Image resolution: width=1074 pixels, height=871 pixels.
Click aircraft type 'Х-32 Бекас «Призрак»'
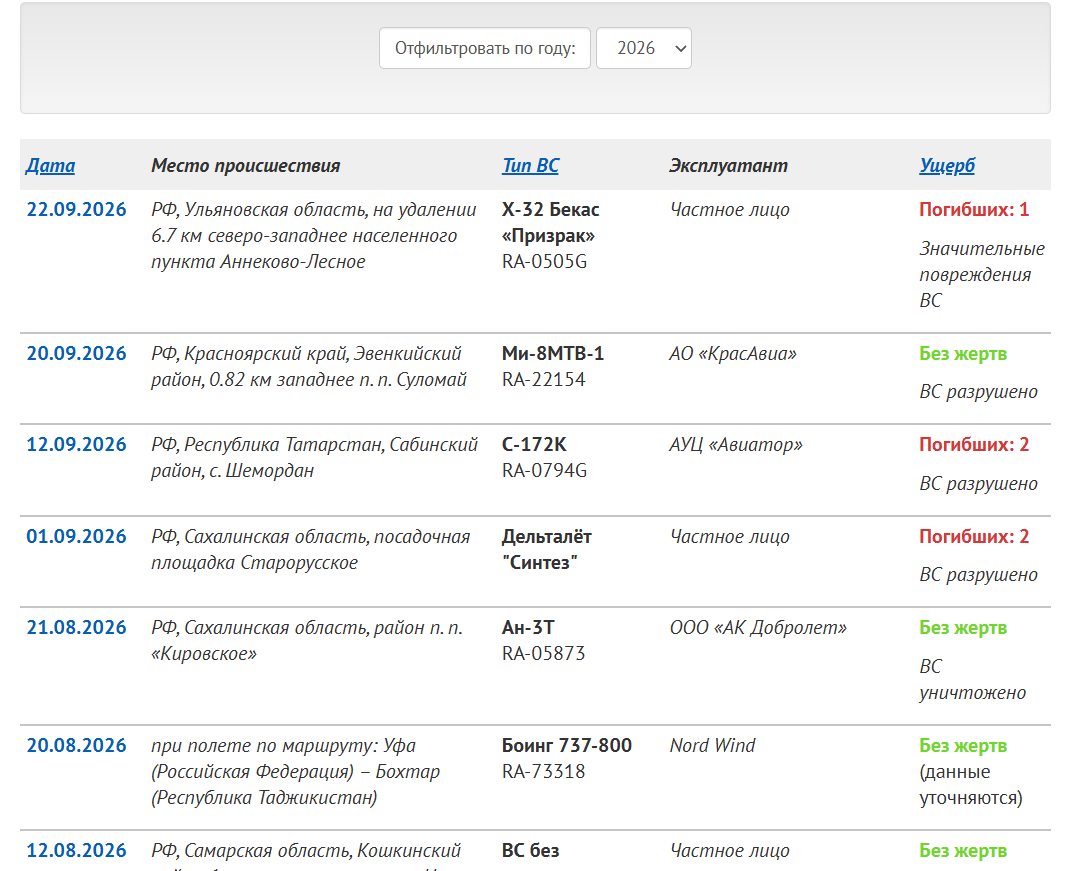pos(551,223)
